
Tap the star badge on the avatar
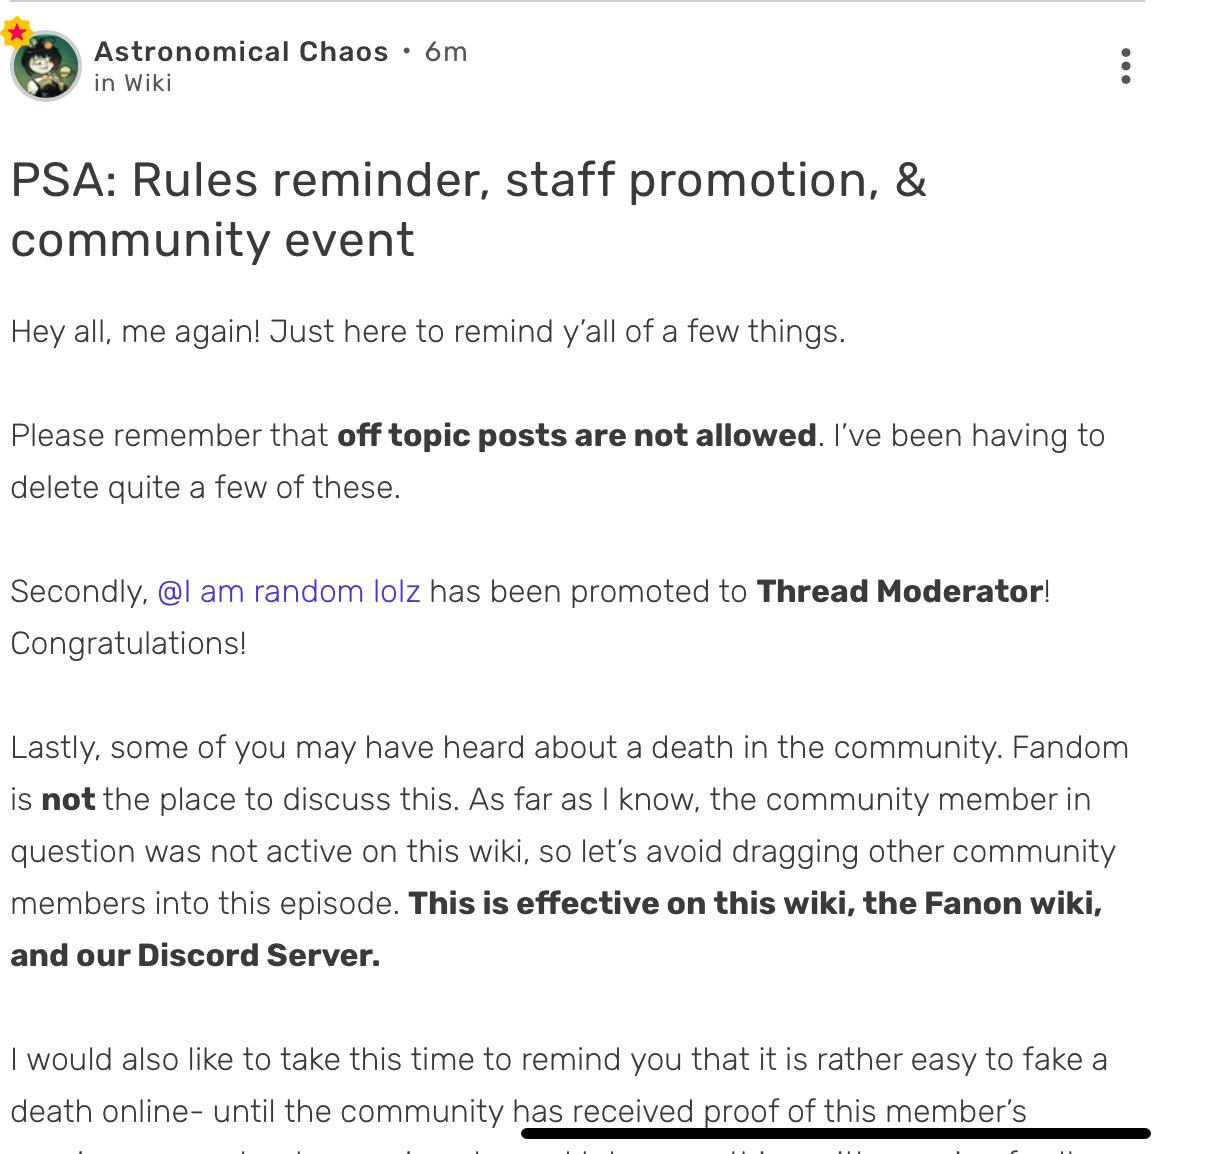click(17, 34)
